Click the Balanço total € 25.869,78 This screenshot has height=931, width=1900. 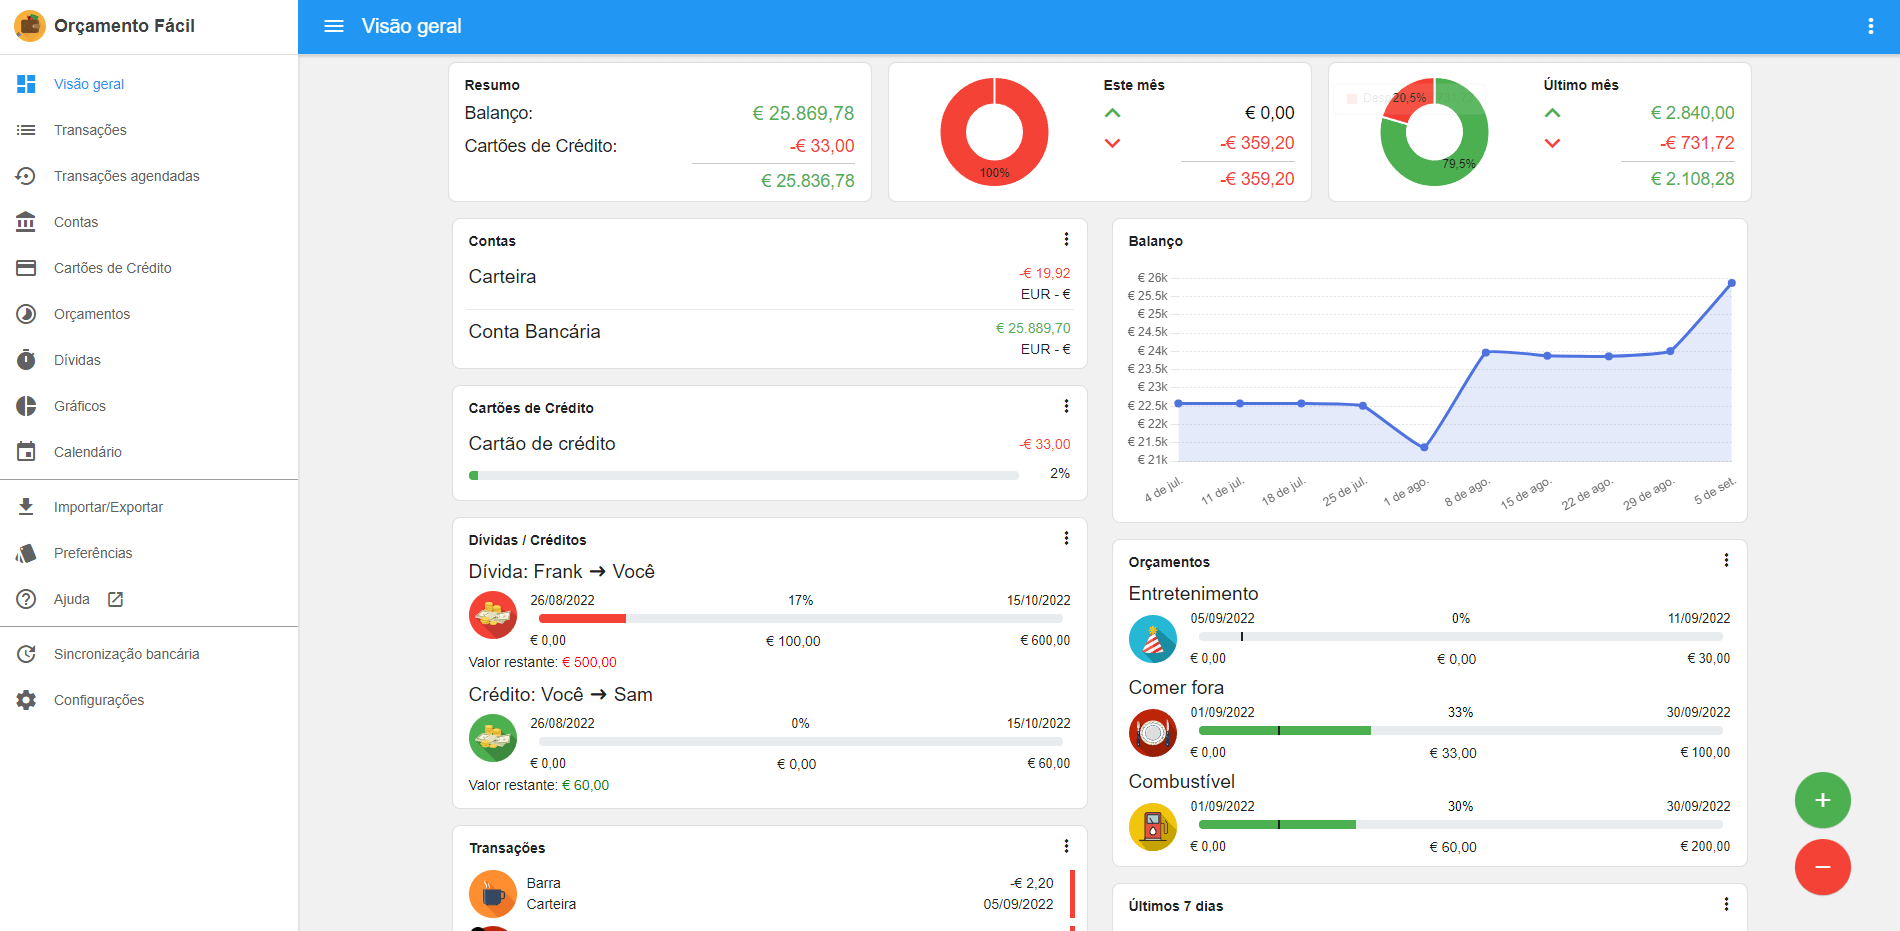click(x=803, y=113)
